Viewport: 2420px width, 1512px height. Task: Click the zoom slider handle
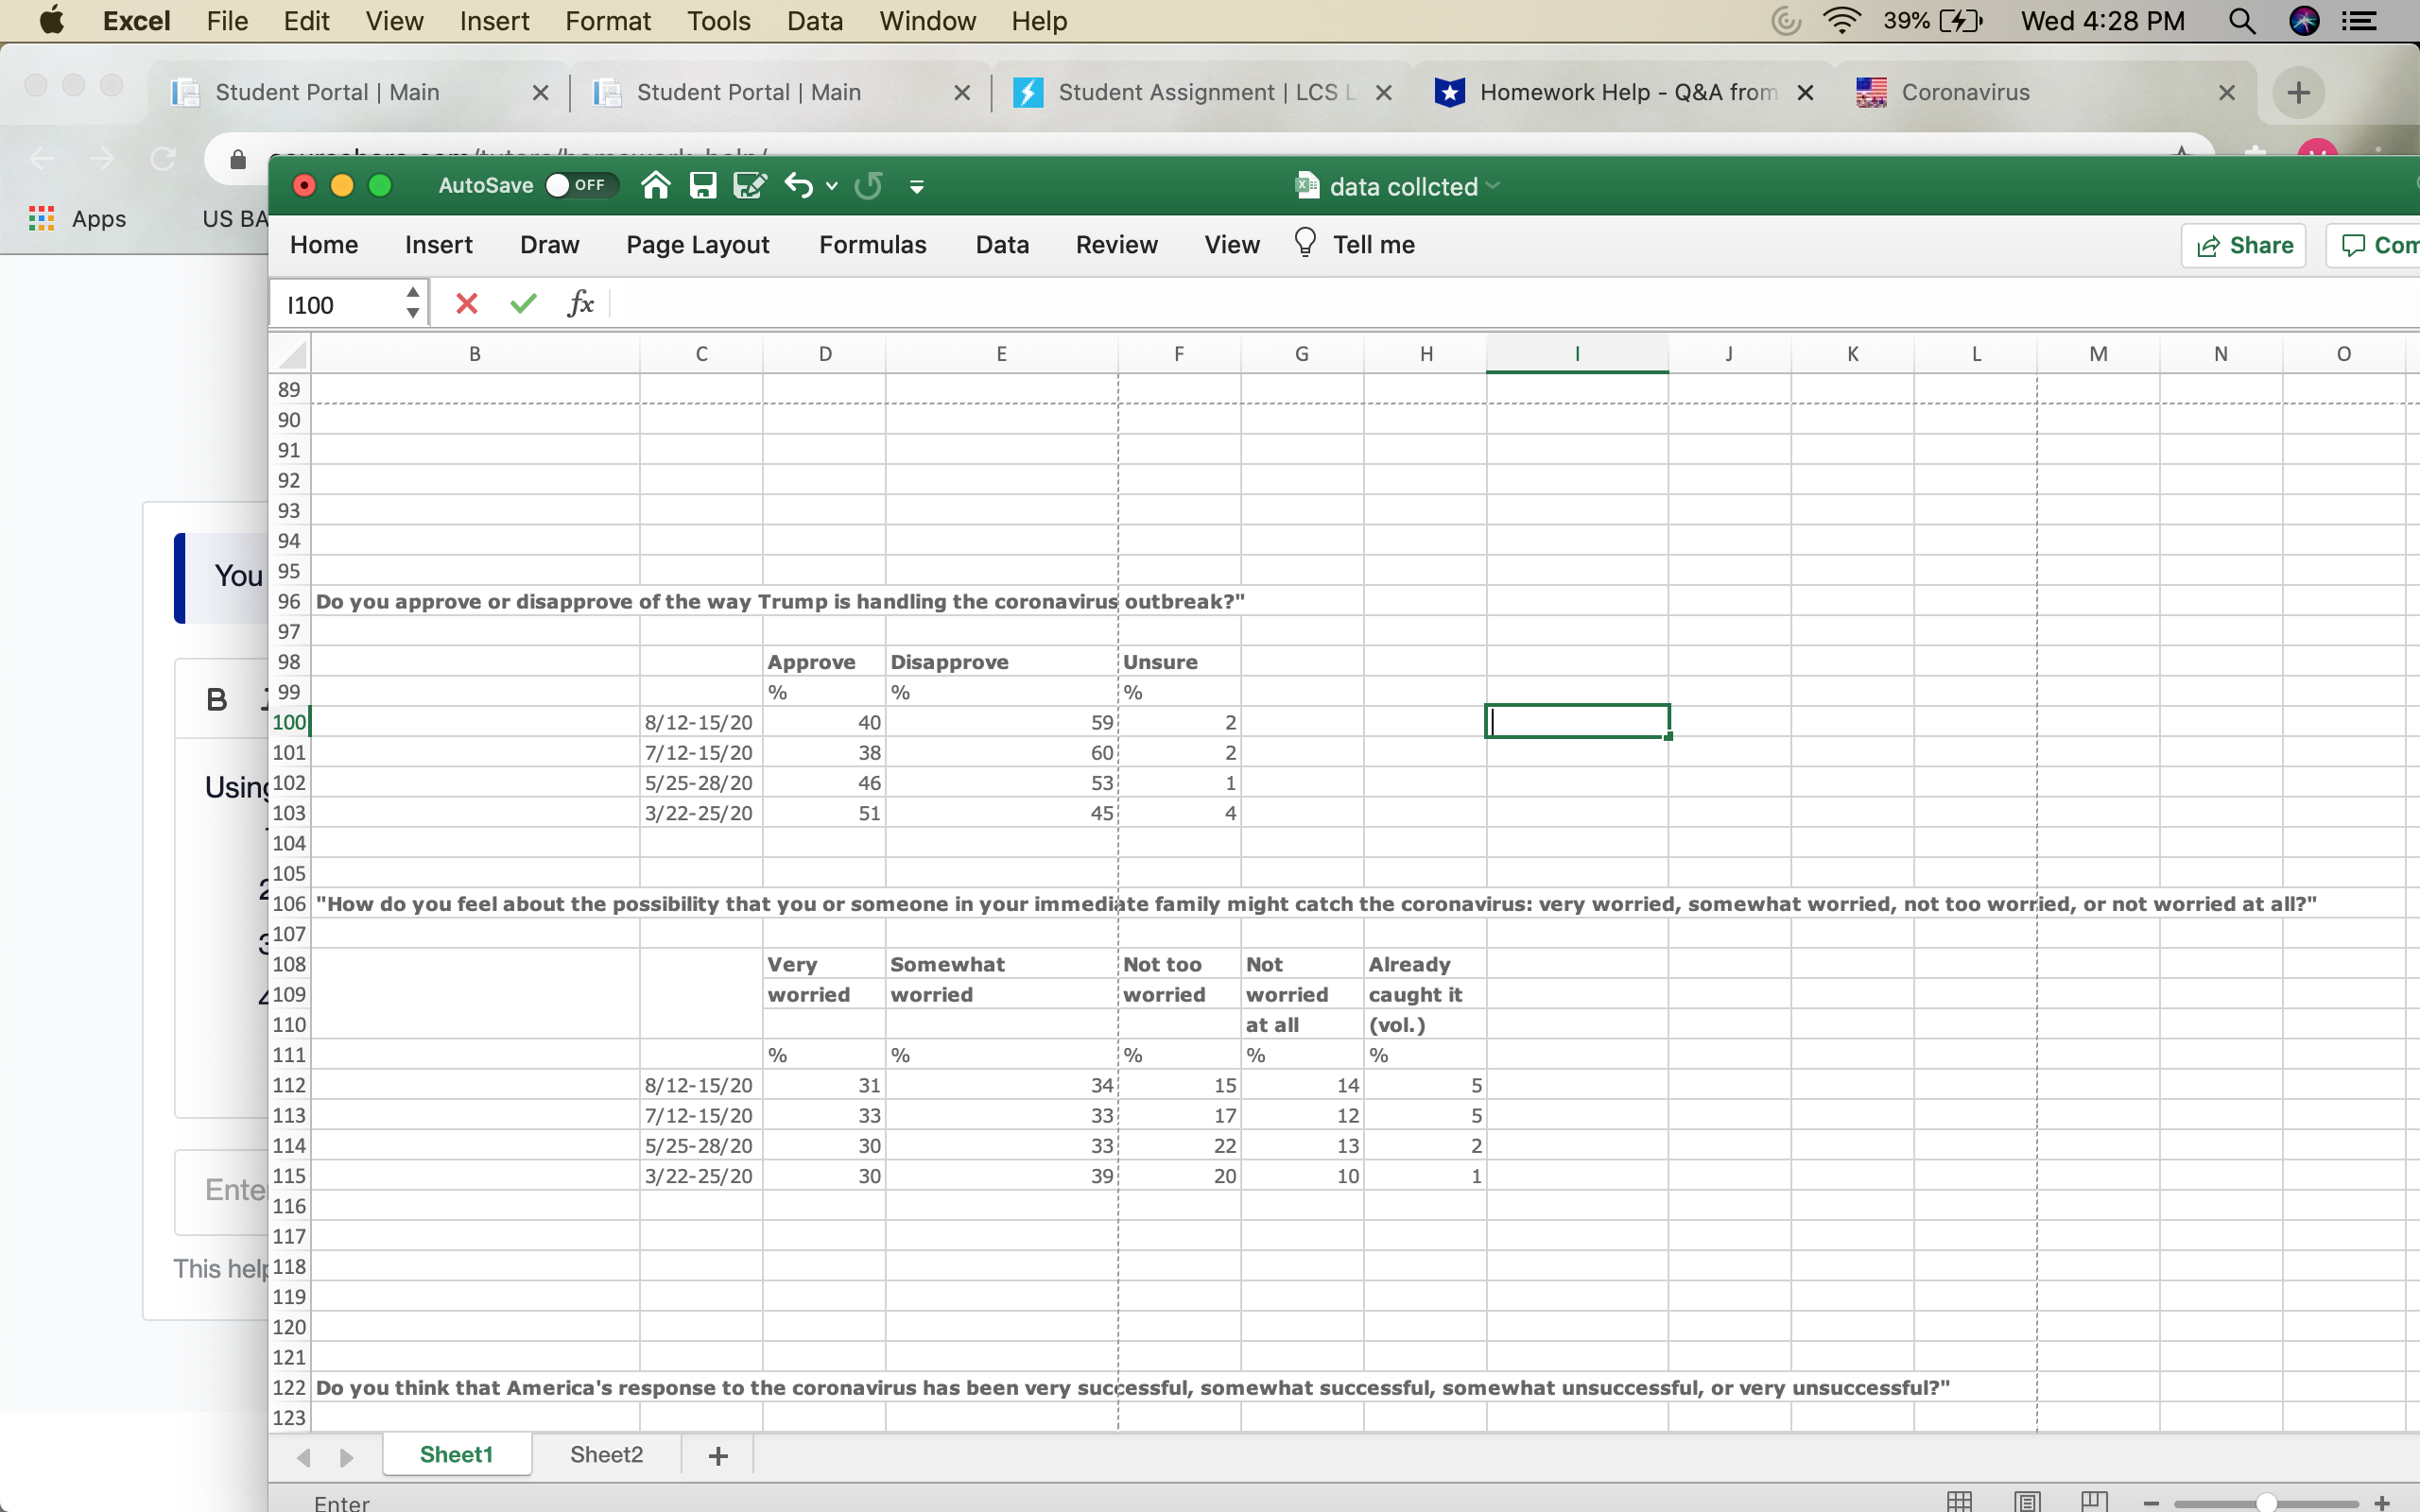click(2266, 1503)
